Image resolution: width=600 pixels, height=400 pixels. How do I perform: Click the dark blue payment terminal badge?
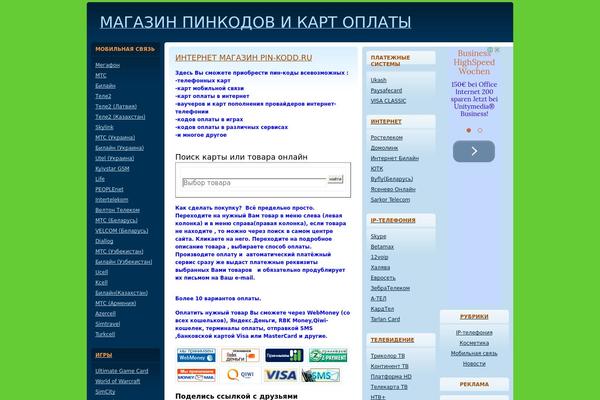click(284, 355)
